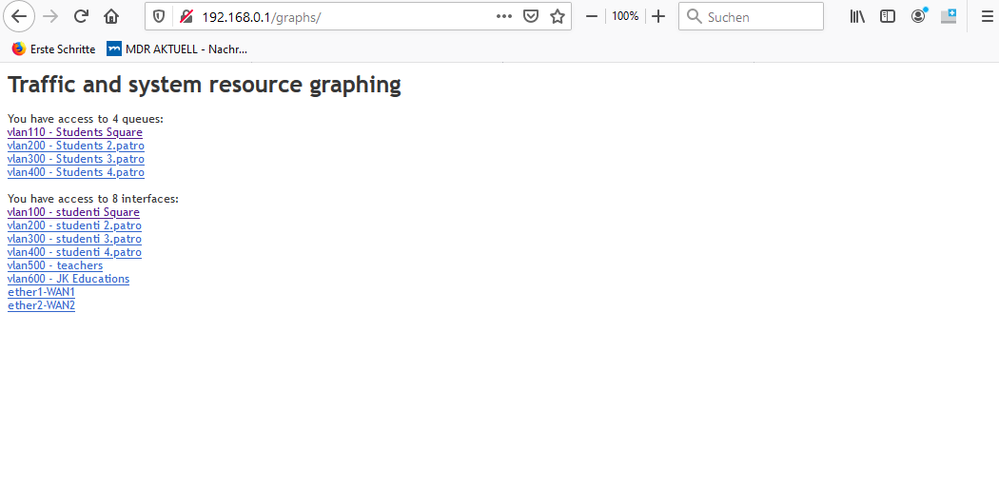Open interface vlan600 - JK Educations

tap(68, 279)
